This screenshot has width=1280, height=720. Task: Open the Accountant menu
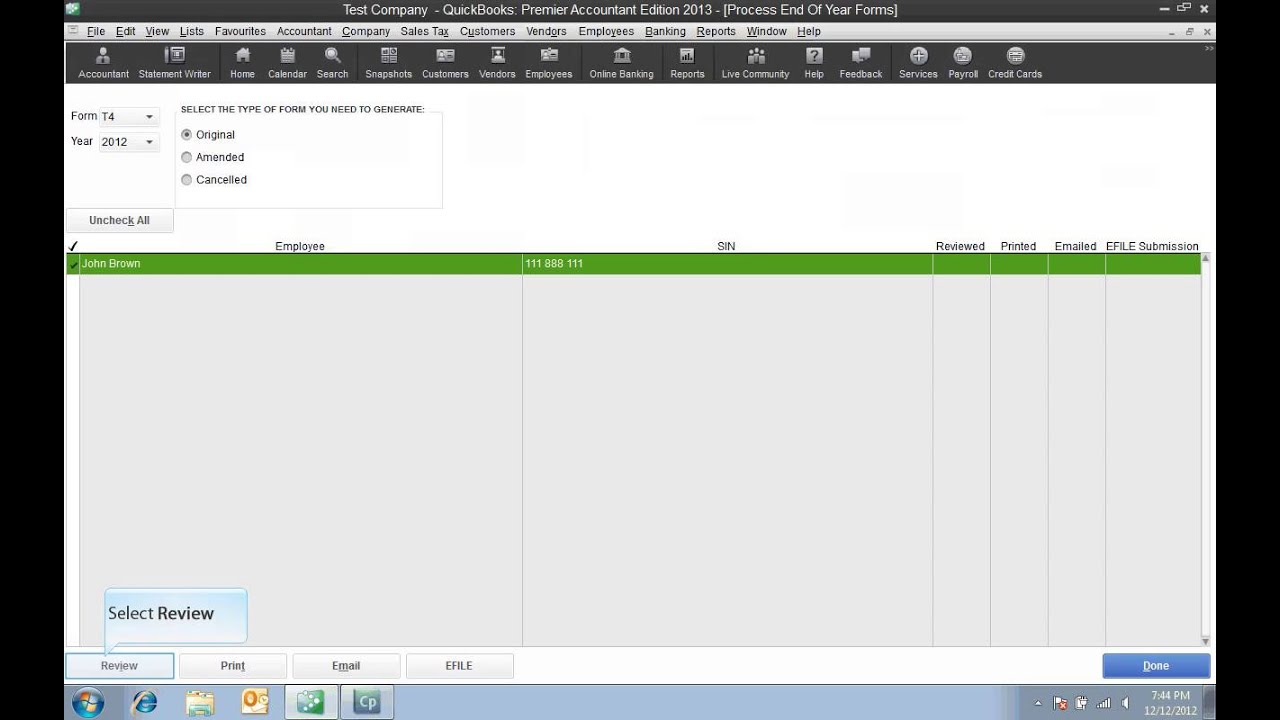(304, 31)
